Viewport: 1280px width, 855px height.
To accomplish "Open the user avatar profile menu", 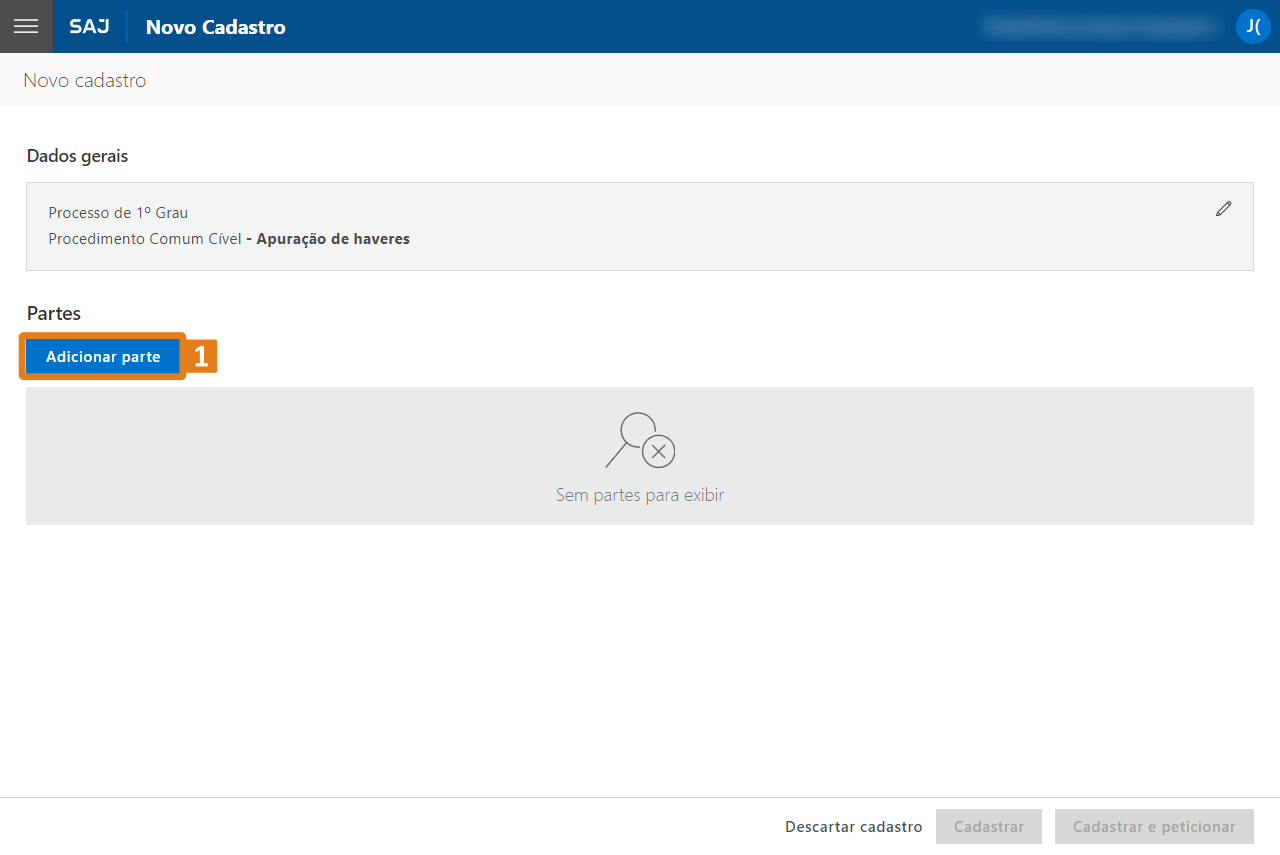I will tap(1252, 26).
